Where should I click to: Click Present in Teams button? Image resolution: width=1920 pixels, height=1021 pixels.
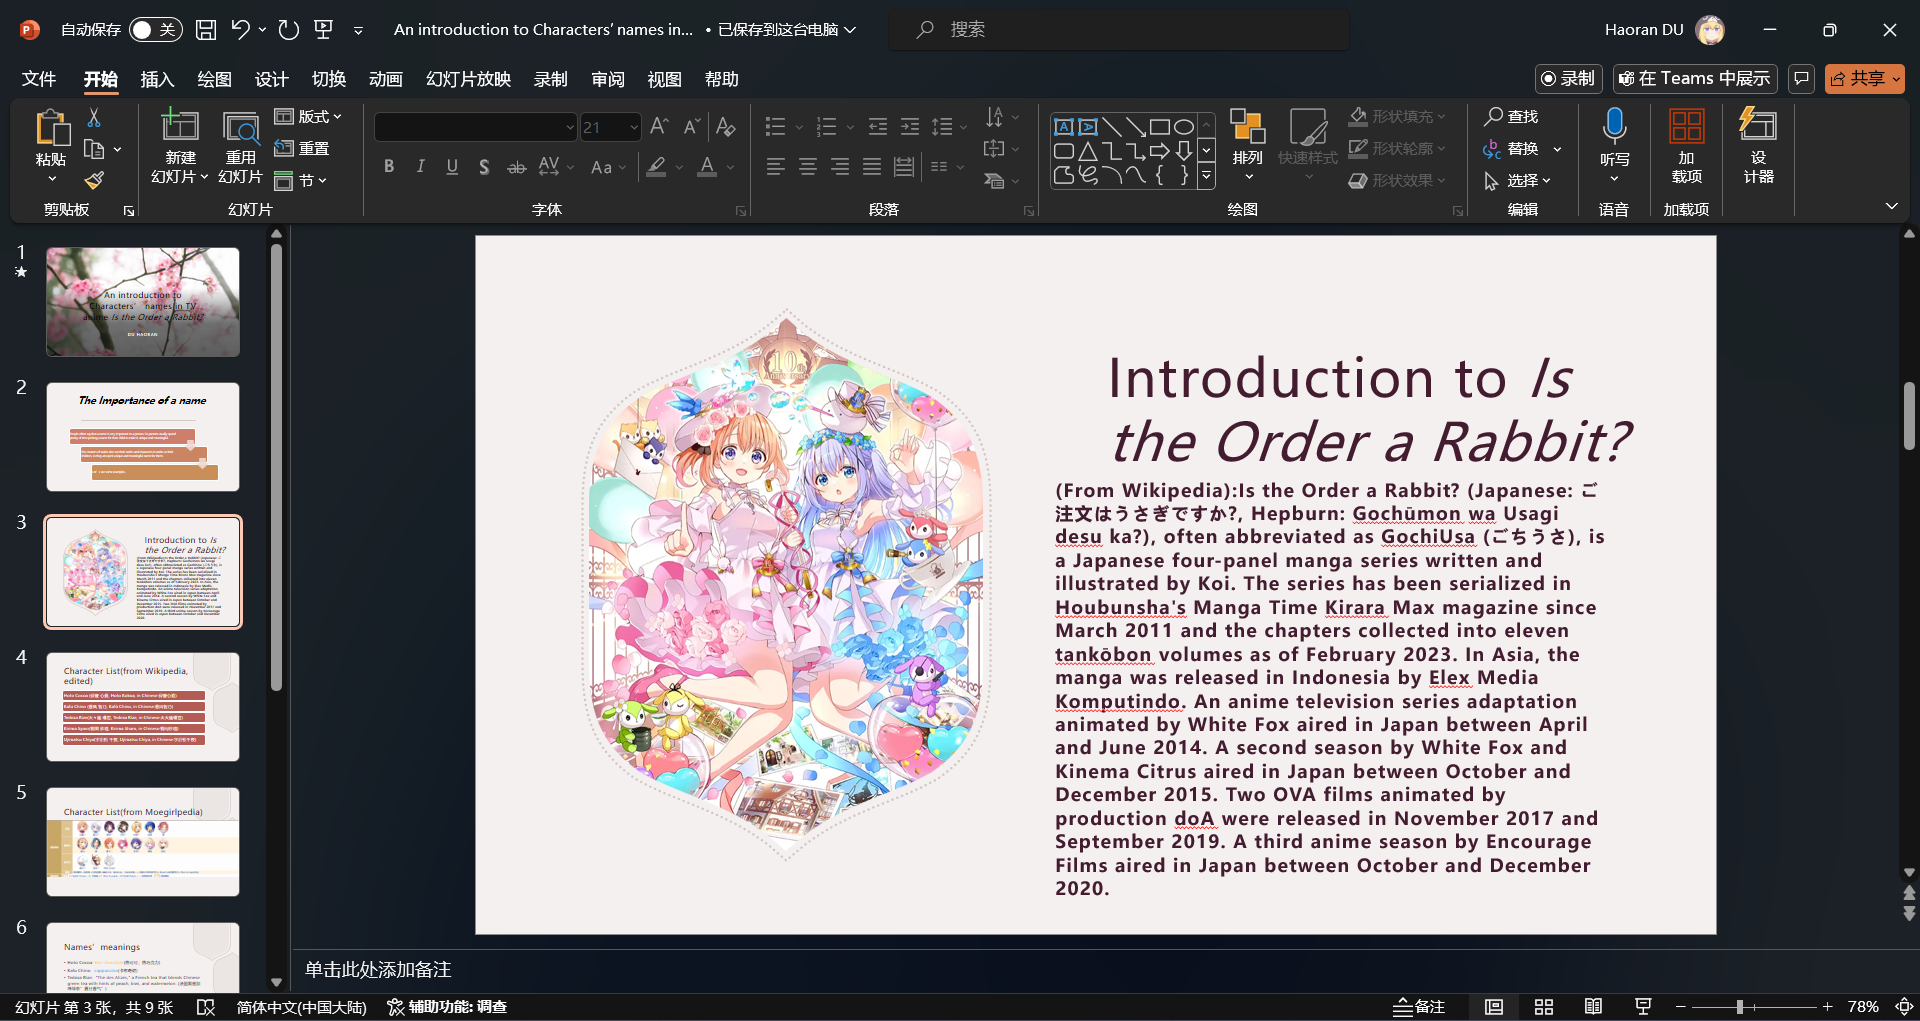coord(1695,78)
